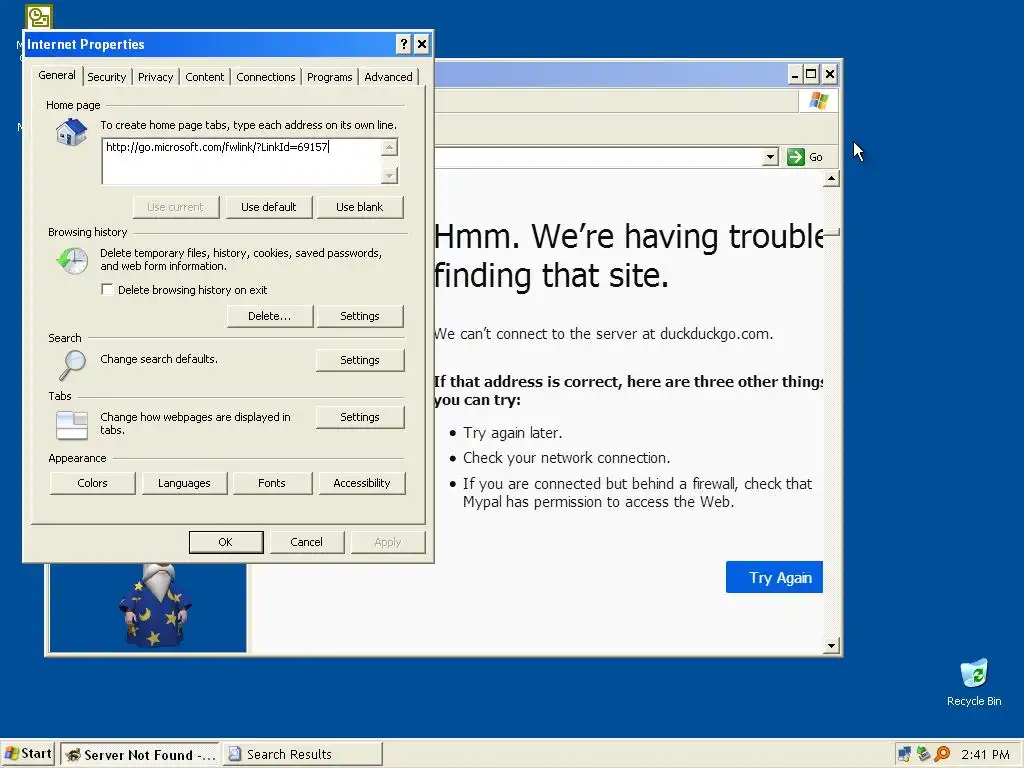
Task: Open Browsing history Settings
Action: 360,316
